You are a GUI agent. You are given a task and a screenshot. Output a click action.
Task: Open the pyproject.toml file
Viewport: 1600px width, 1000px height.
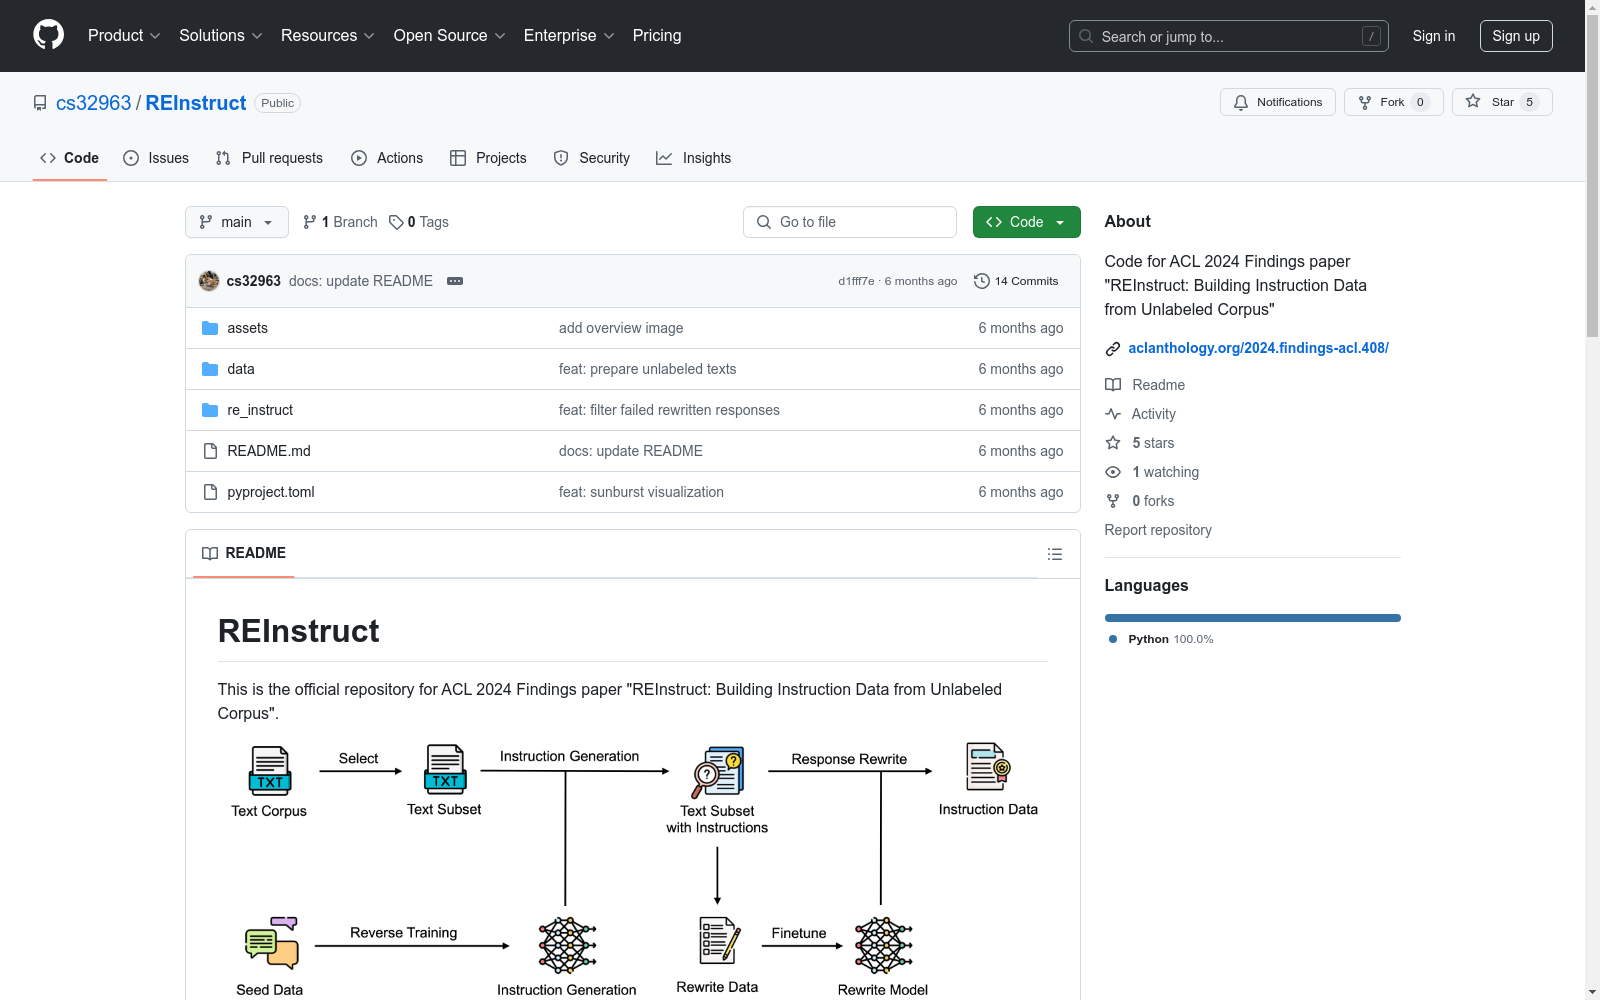point(271,492)
